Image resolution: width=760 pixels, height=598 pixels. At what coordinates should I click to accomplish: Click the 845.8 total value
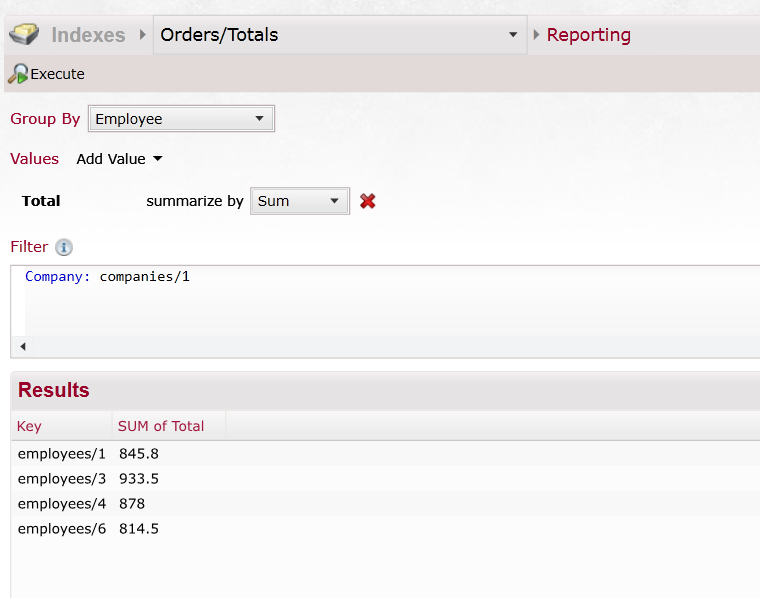[139, 454]
